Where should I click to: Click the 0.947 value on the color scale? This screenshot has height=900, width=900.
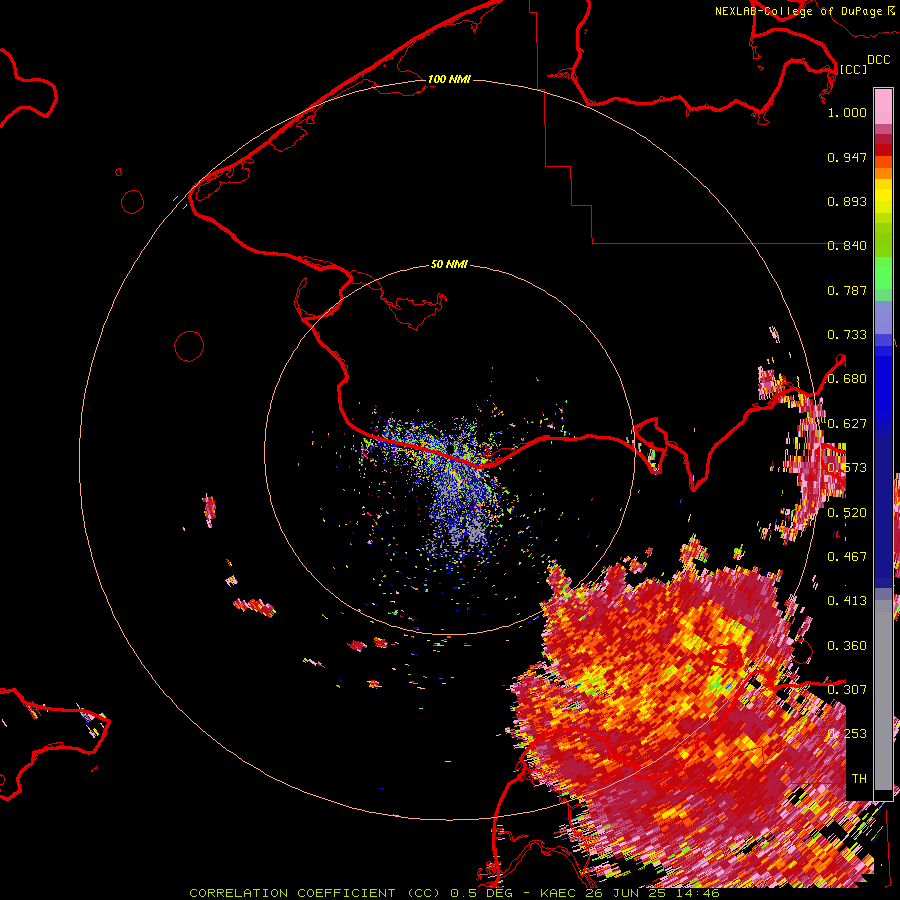847,157
